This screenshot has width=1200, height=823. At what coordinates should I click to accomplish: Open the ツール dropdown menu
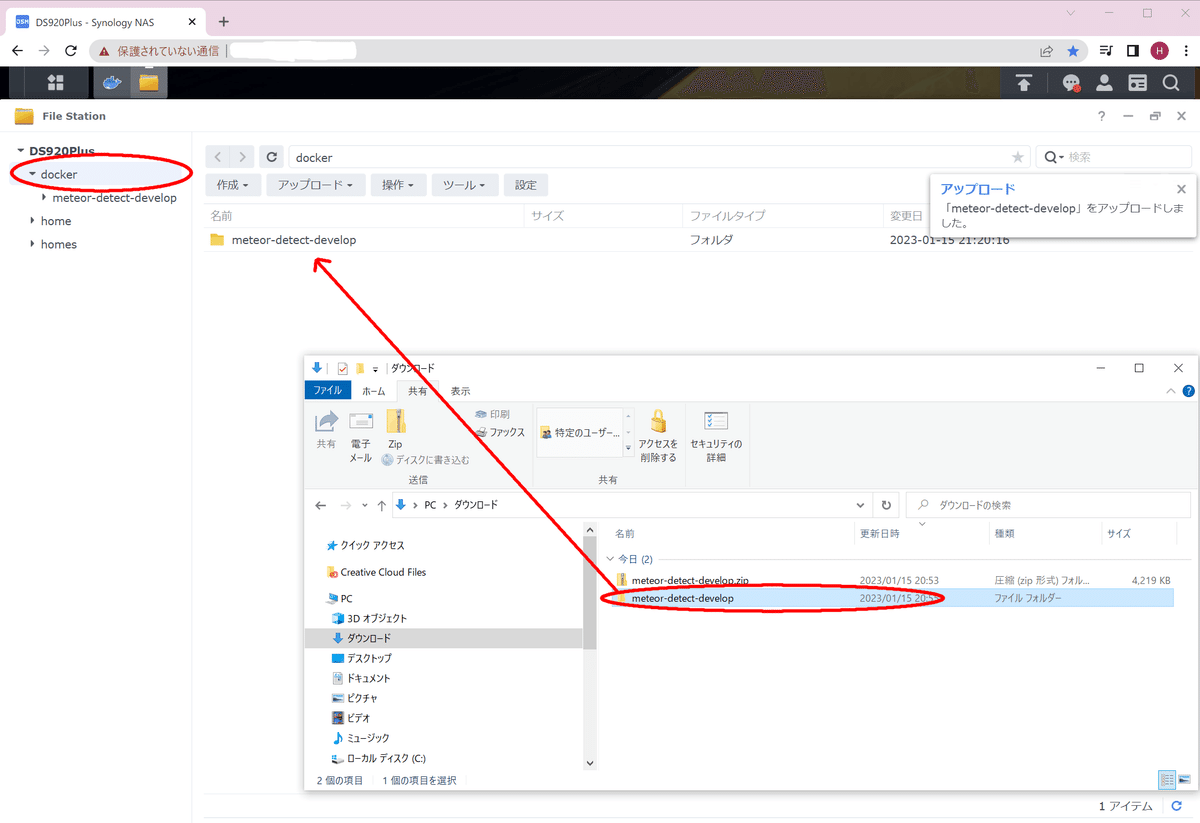[x=464, y=185]
